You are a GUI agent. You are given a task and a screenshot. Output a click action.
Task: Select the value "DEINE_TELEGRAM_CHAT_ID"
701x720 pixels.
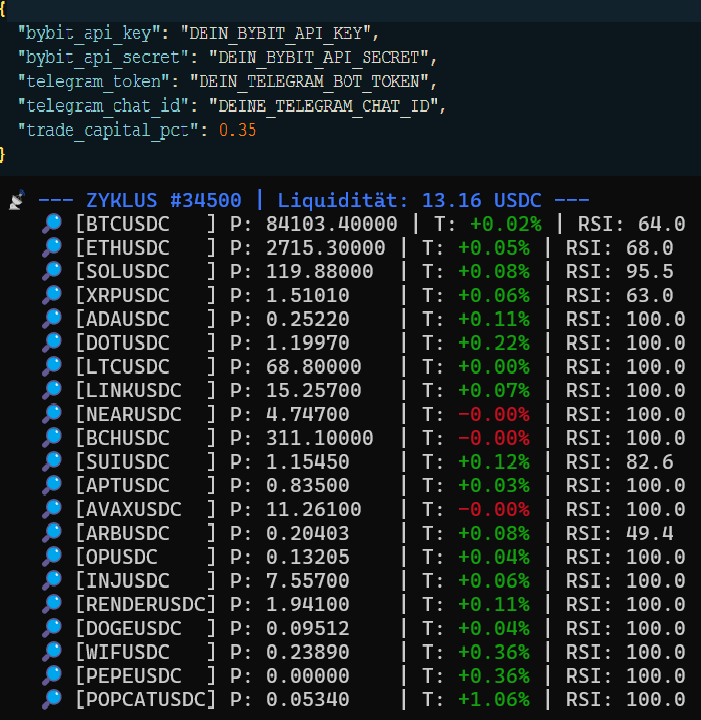click(x=324, y=106)
